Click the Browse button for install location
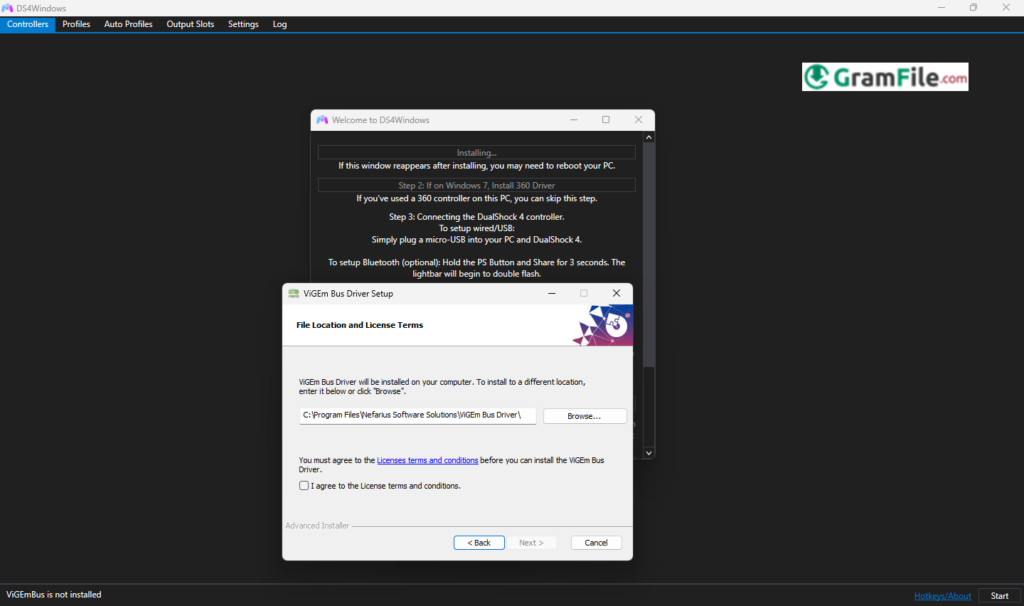 [x=584, y=415]
